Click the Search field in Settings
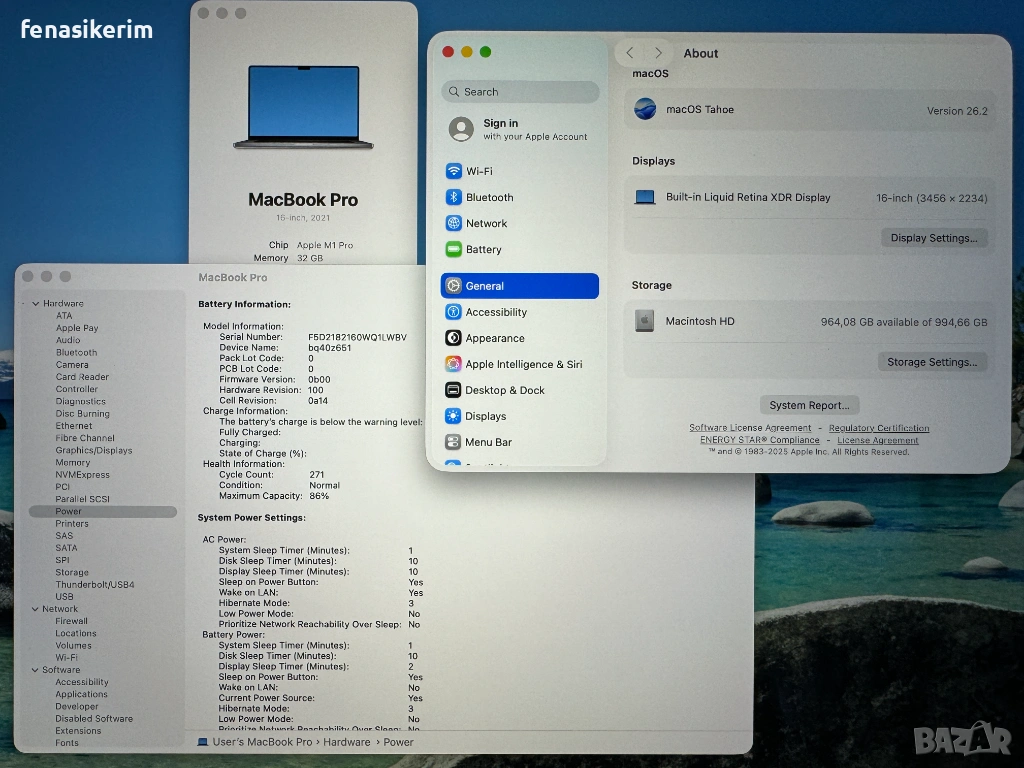Image resolution: width=1024 pixels, height=768 pixels. 520,92
